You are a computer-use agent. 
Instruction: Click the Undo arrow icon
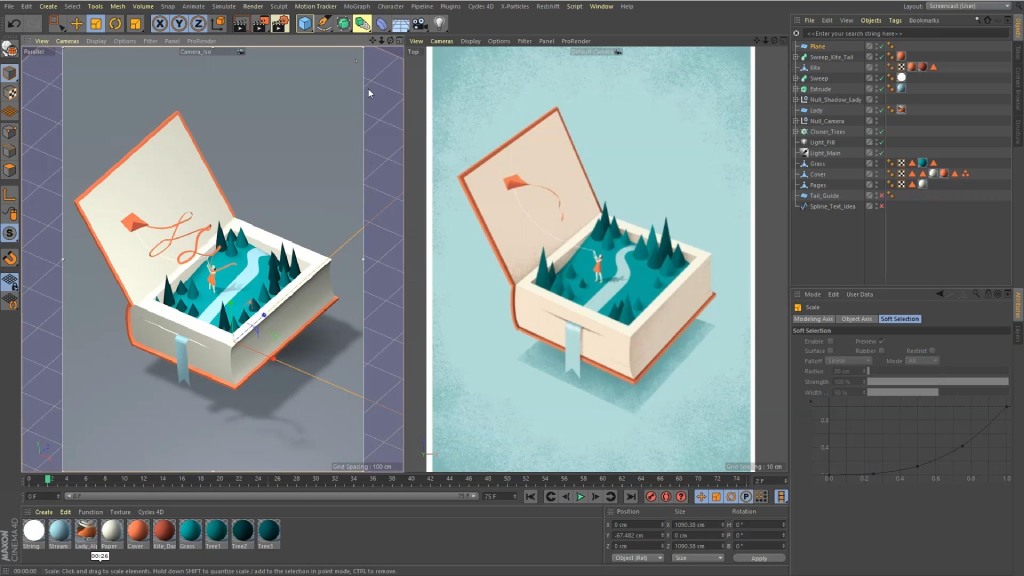point(13,23)
